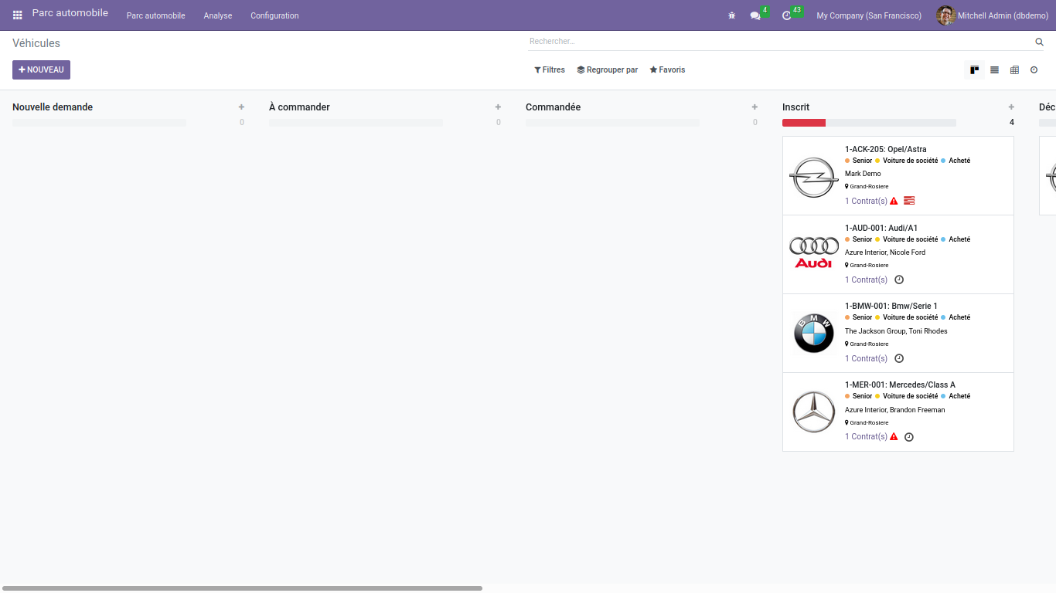Click the search magnifier icon
Image resolution: width=1056 pixels, height=593 pixels.
[1039, 42]
